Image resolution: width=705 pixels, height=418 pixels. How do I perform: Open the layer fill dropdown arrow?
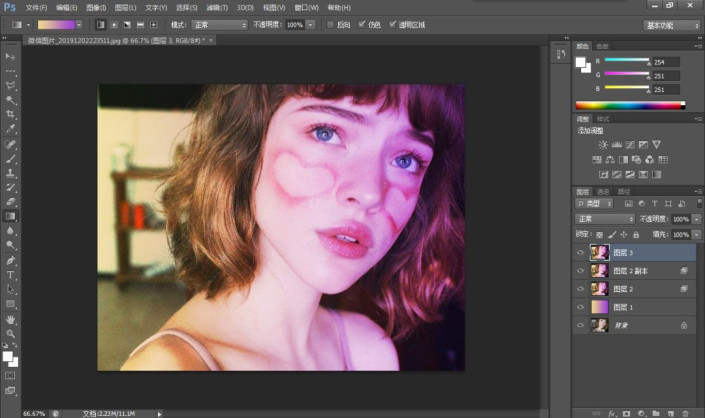tap(696, 235)
